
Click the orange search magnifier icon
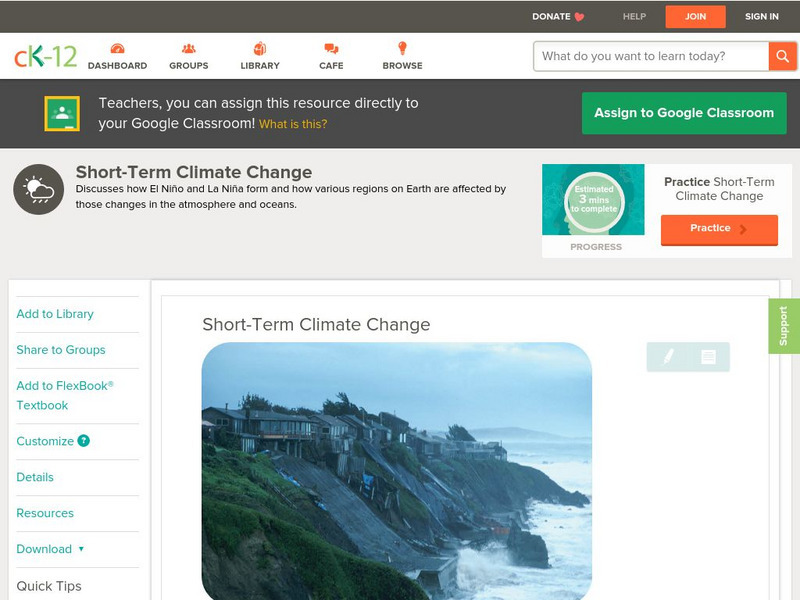pyautogui.click(x=782, y=56)
